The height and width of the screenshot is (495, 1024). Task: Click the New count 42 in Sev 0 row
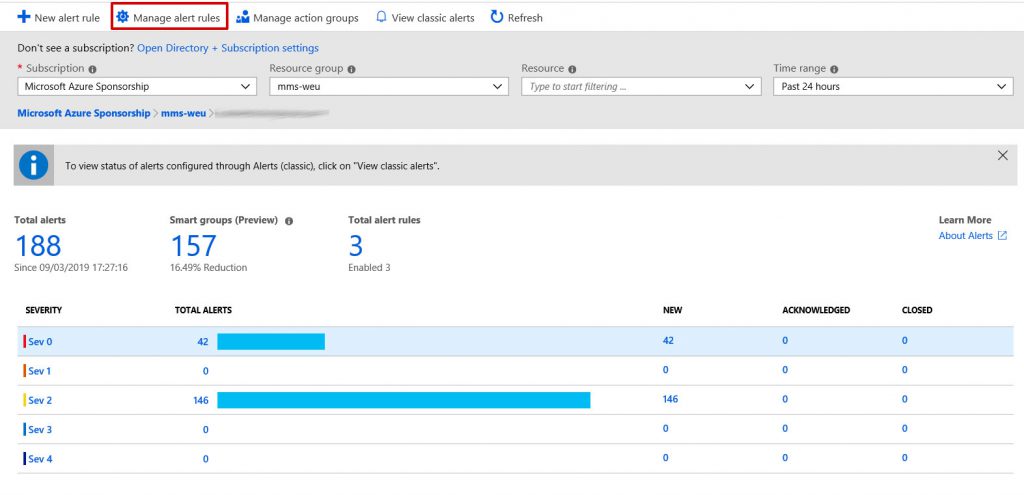(x=668, y=340)
